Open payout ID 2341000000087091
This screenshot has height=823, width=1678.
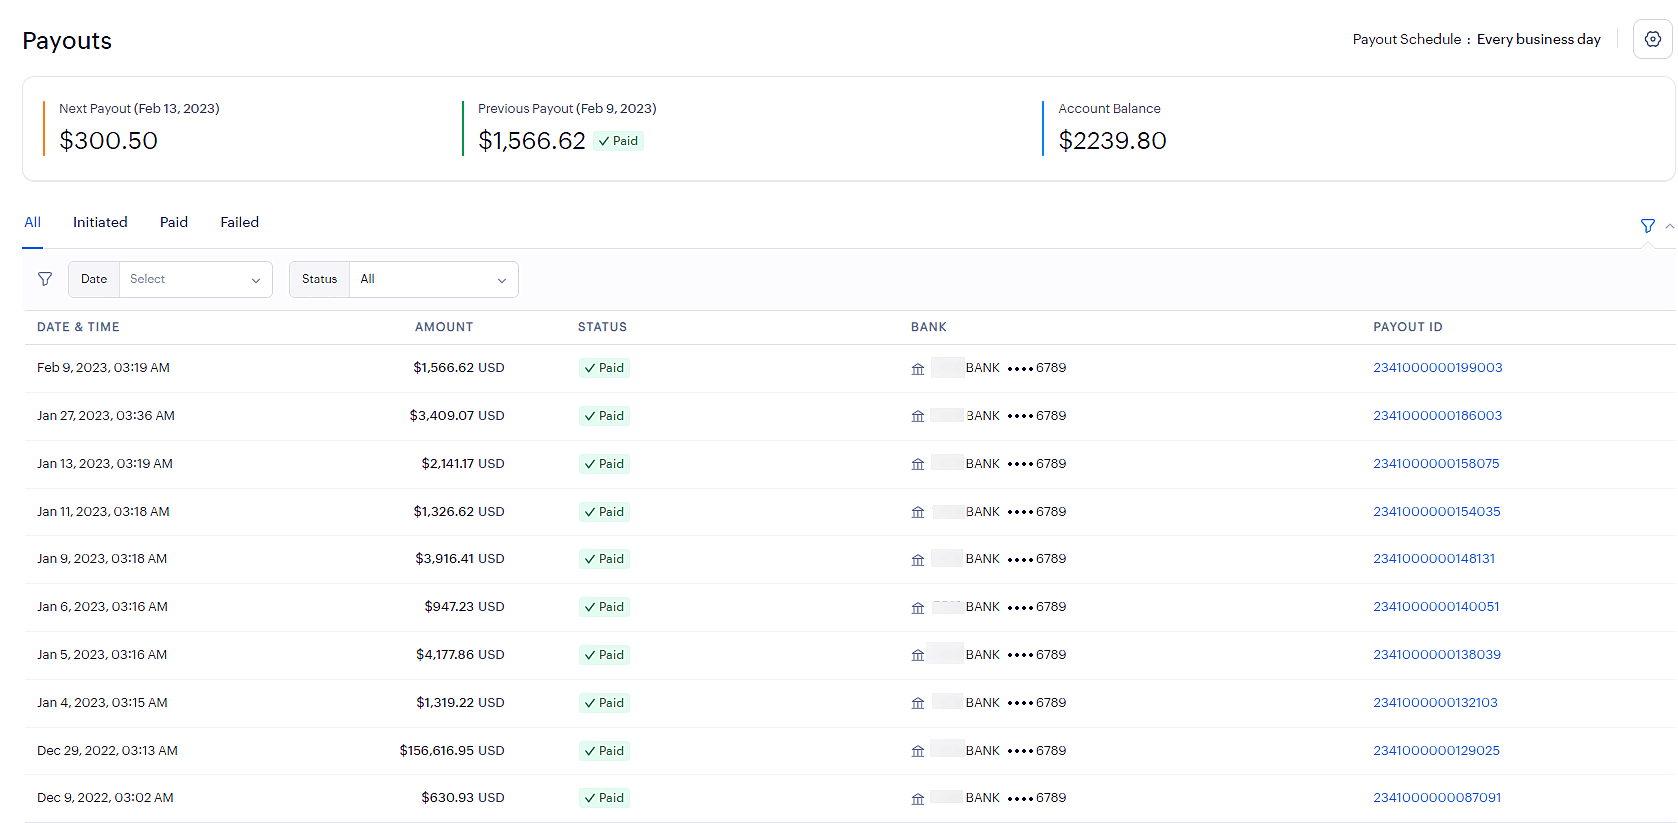tap(1436, 798)
